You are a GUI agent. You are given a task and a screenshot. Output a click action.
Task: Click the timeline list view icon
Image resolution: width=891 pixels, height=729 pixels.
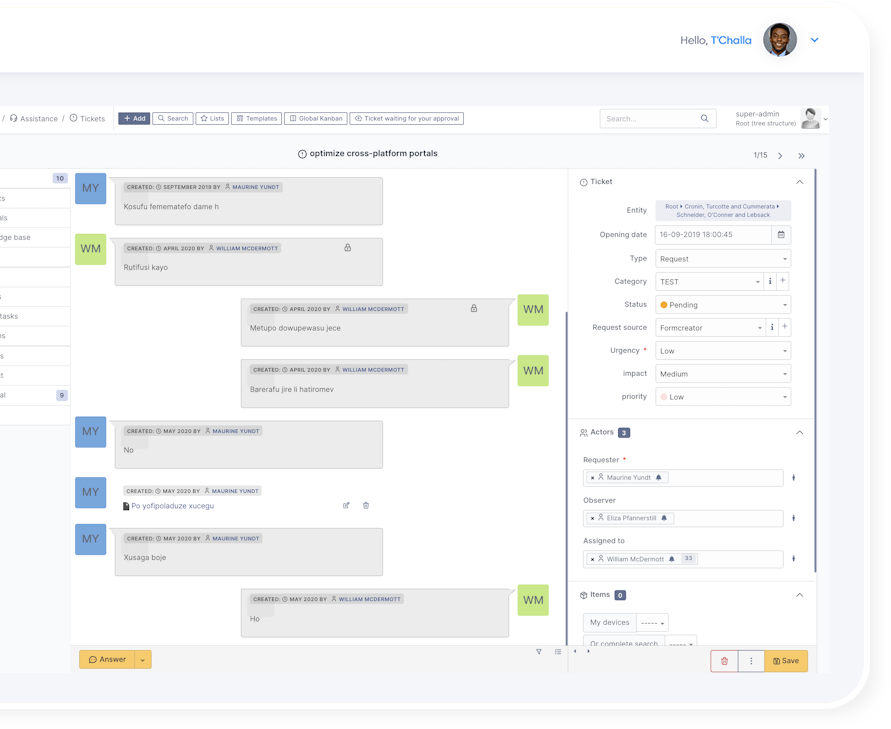coord(558,652)
